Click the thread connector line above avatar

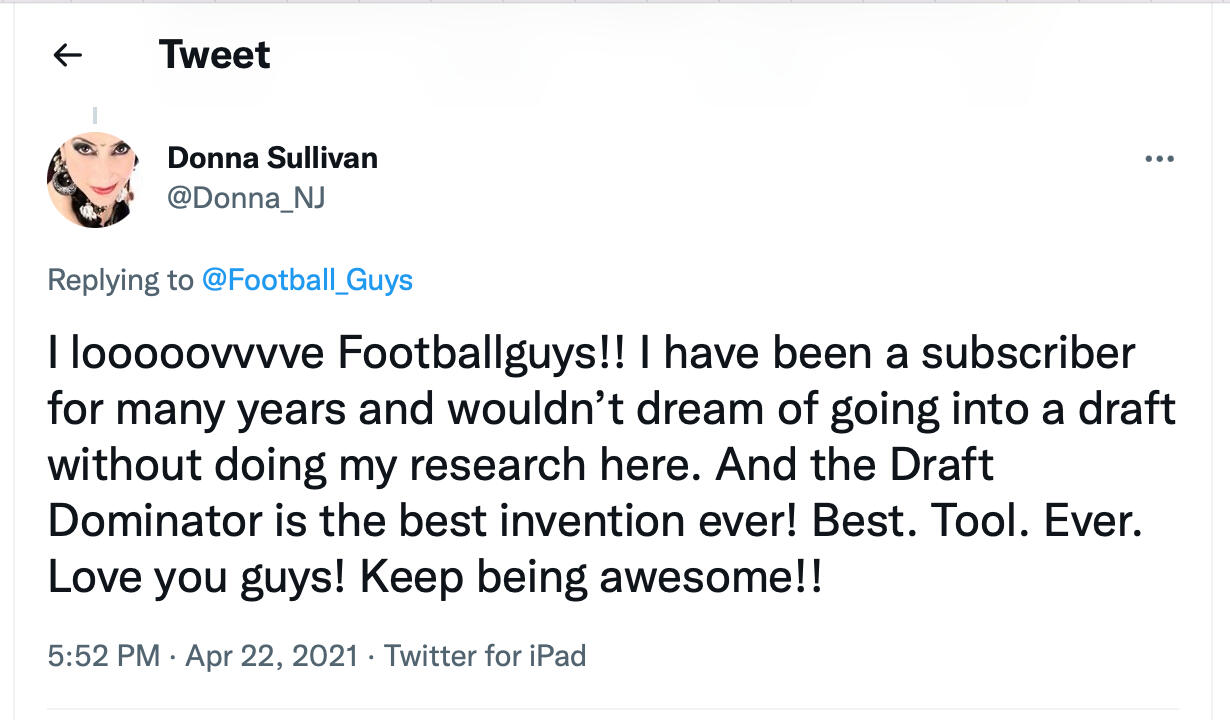pyautogui.click(x=95, y=115)
